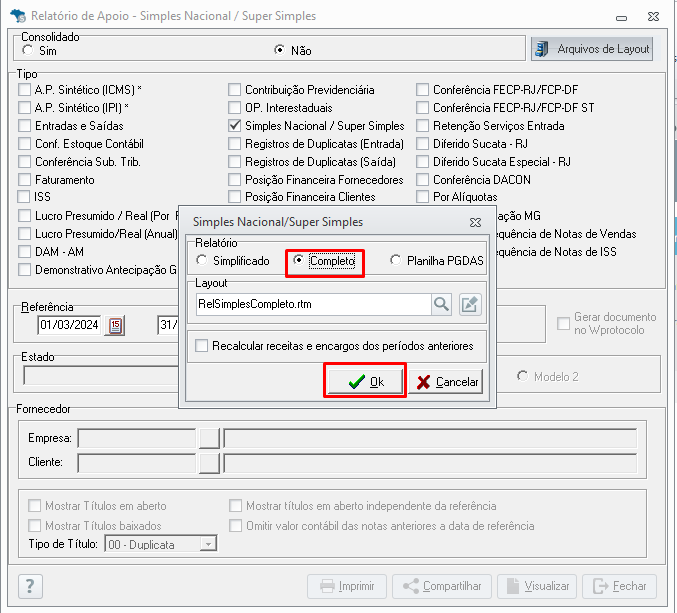
Task: Open Arquivos de Layout button
Action: click(592, 49)
